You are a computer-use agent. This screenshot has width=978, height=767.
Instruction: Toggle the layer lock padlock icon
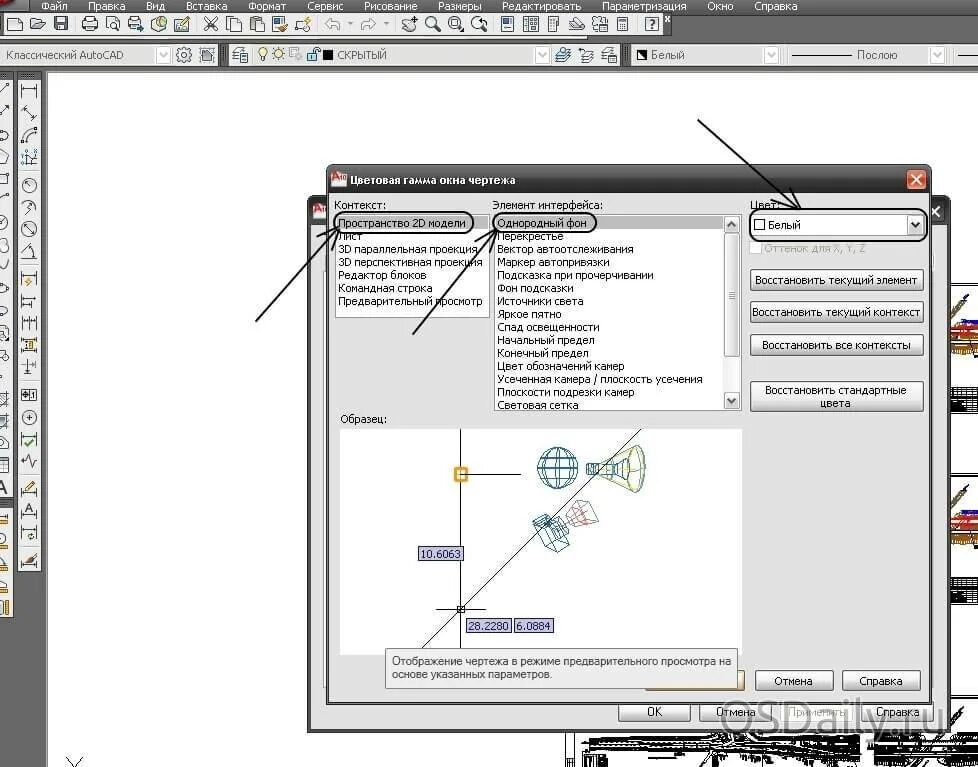[312, 55]
